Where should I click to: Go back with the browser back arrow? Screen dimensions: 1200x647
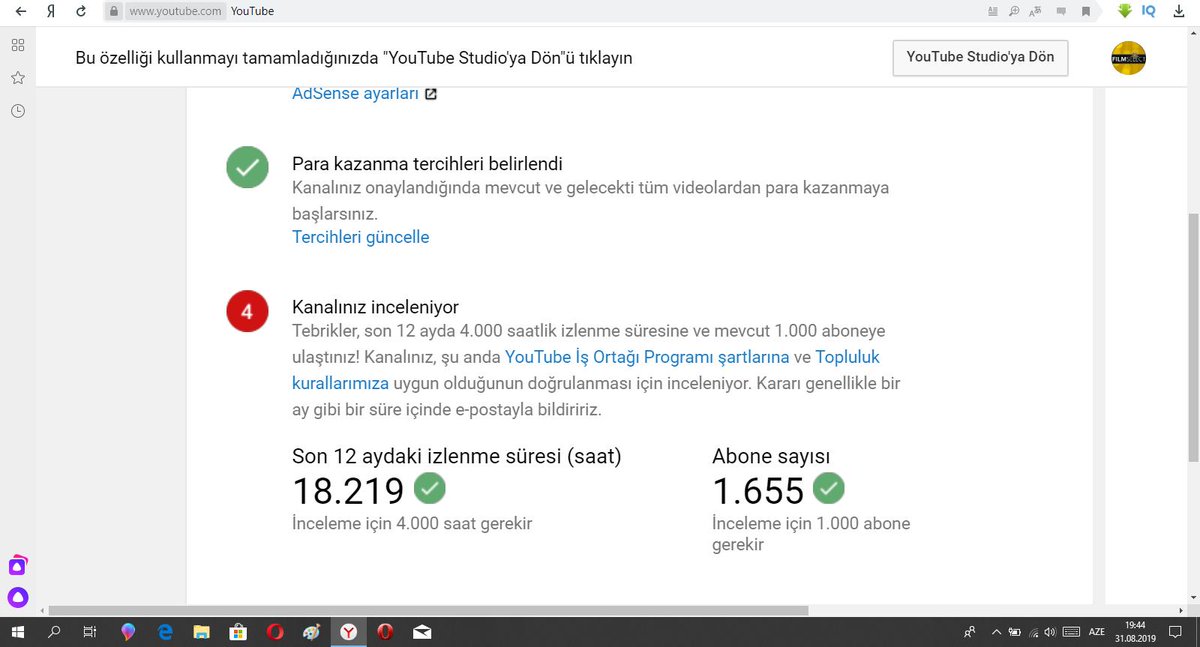20,11
